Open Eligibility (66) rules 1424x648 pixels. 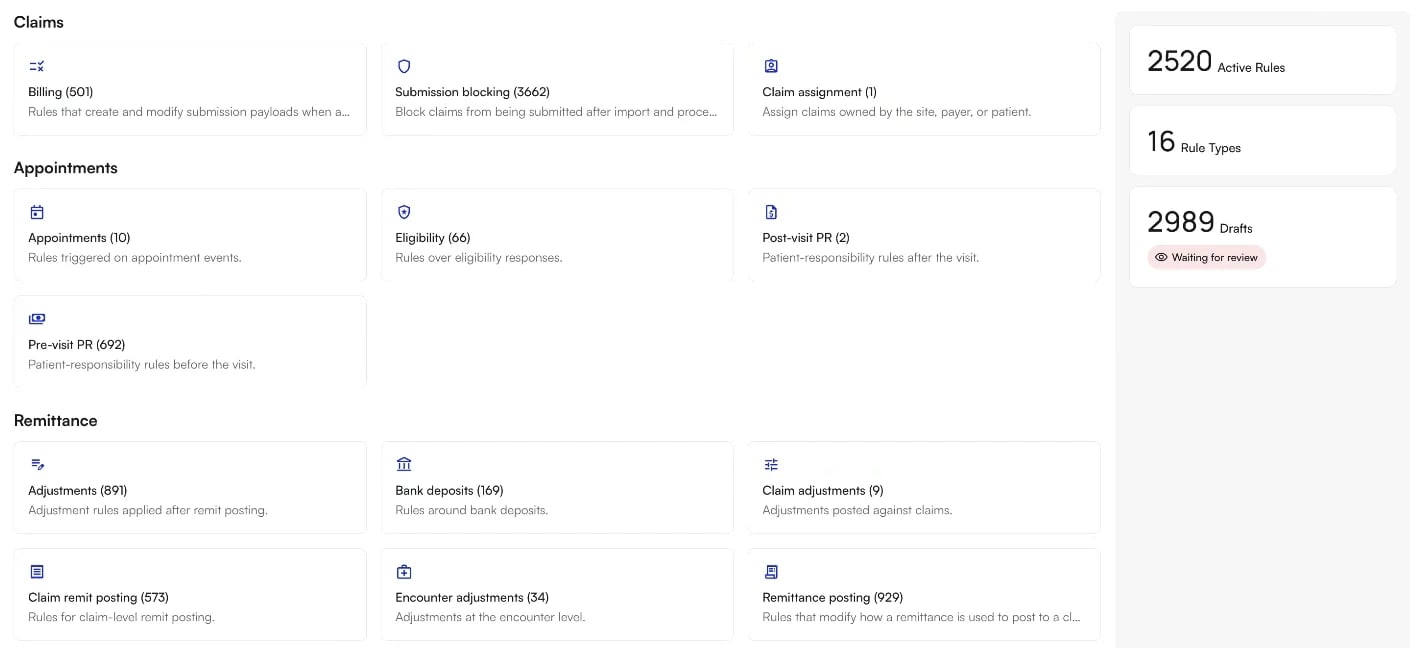(x=557, y=235)
